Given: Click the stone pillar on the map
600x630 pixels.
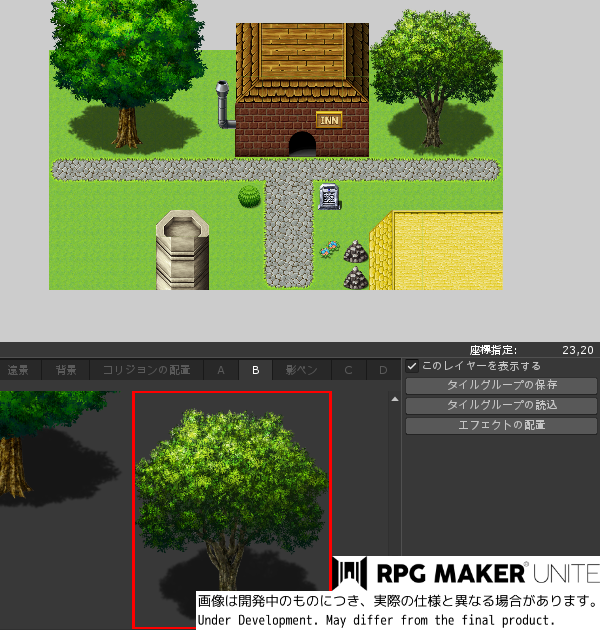Looking at the screenshot, I should click(x=182, y=250).
